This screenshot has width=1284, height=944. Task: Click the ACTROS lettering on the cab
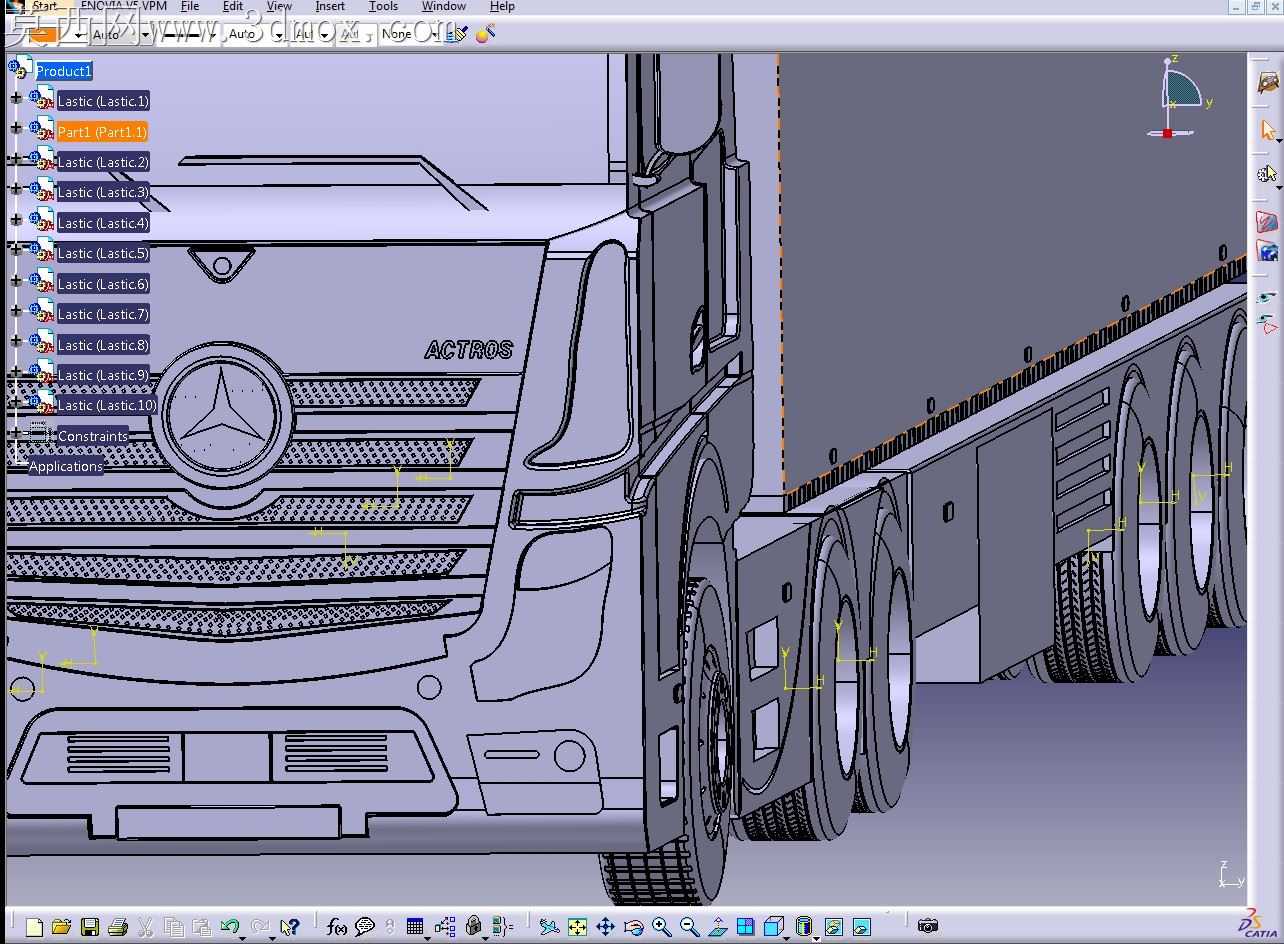coord(469,350)
